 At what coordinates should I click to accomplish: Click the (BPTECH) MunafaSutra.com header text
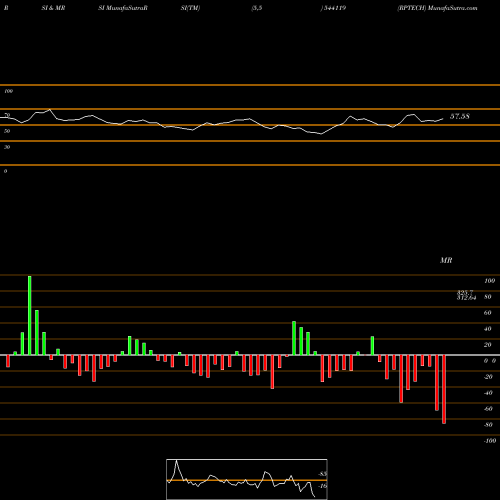(437, 8)
